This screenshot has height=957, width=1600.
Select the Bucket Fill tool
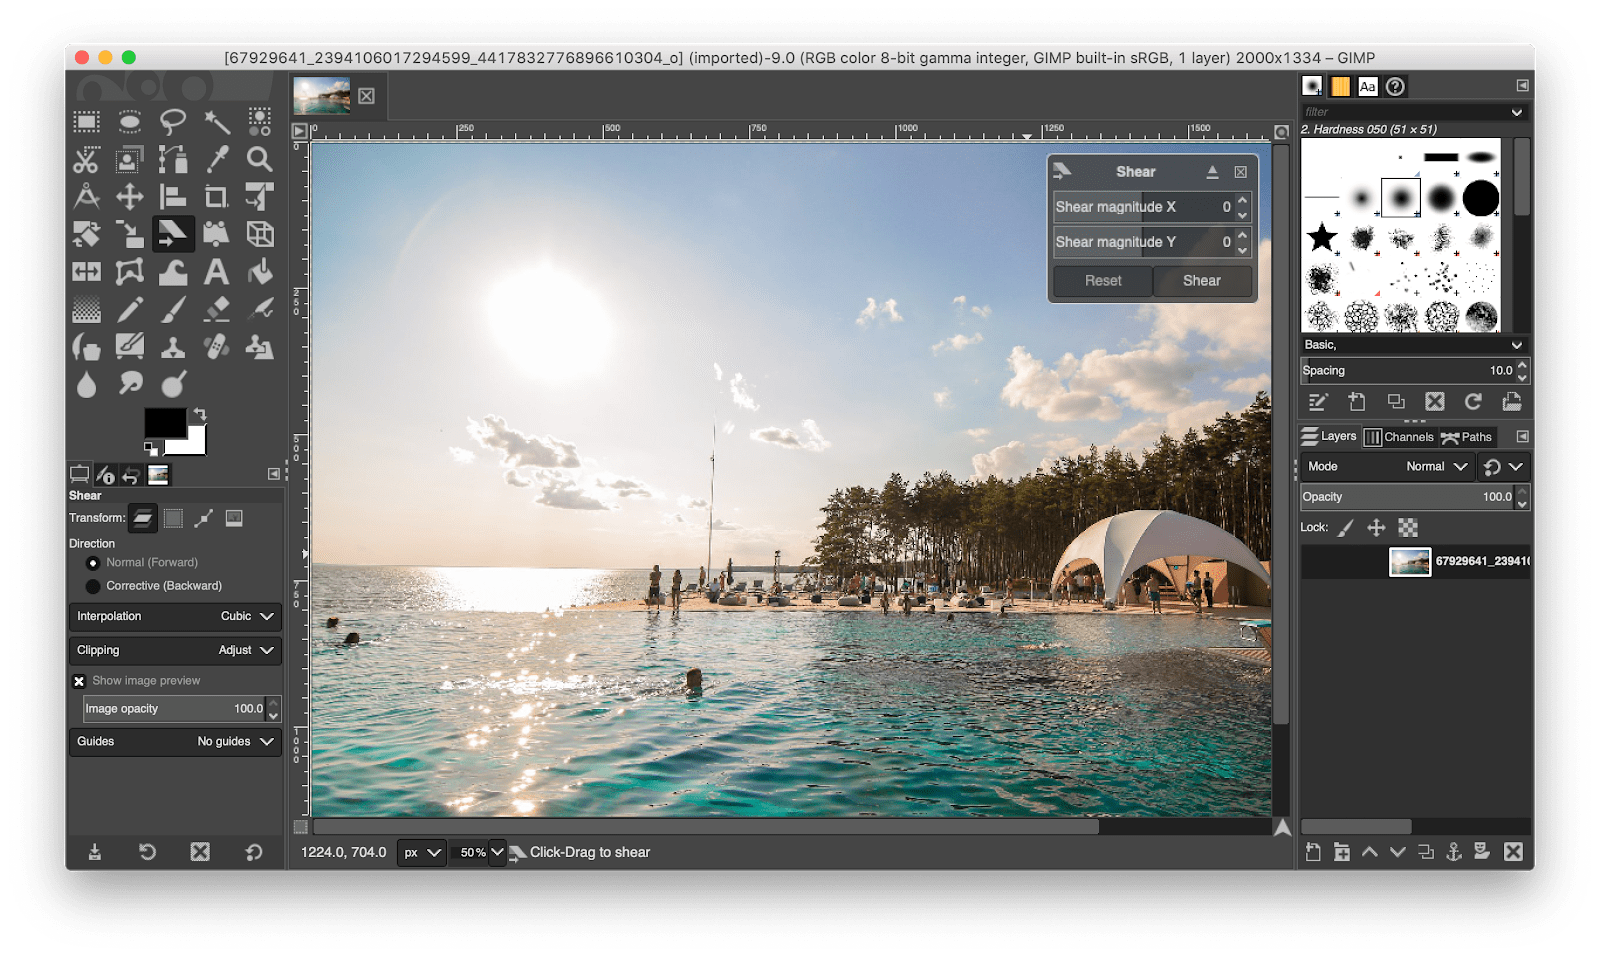258,271
